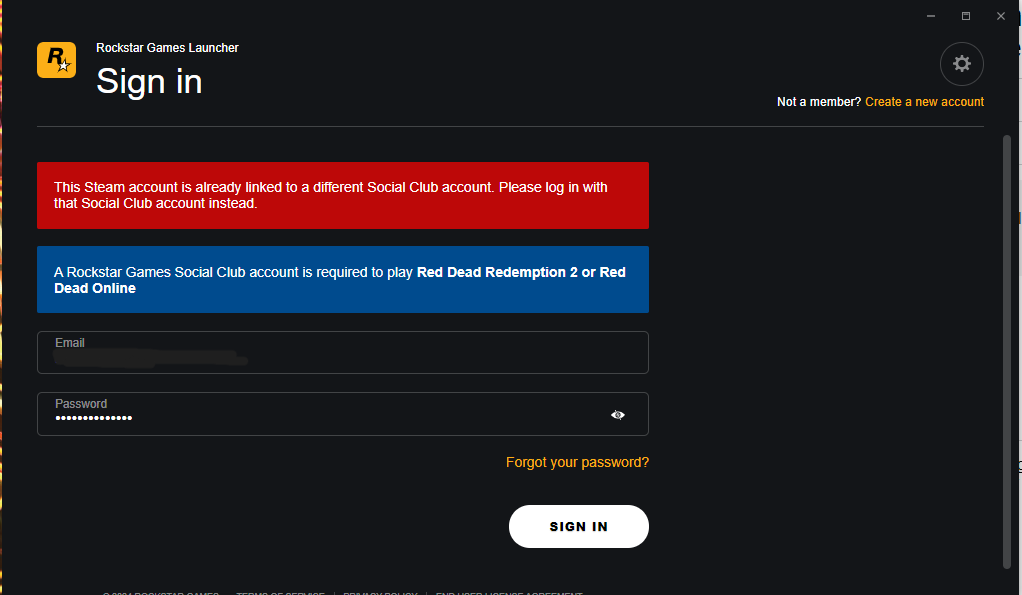Open Create a new account link
This screenshot has width=1022, height=595.
click(924, 102)
